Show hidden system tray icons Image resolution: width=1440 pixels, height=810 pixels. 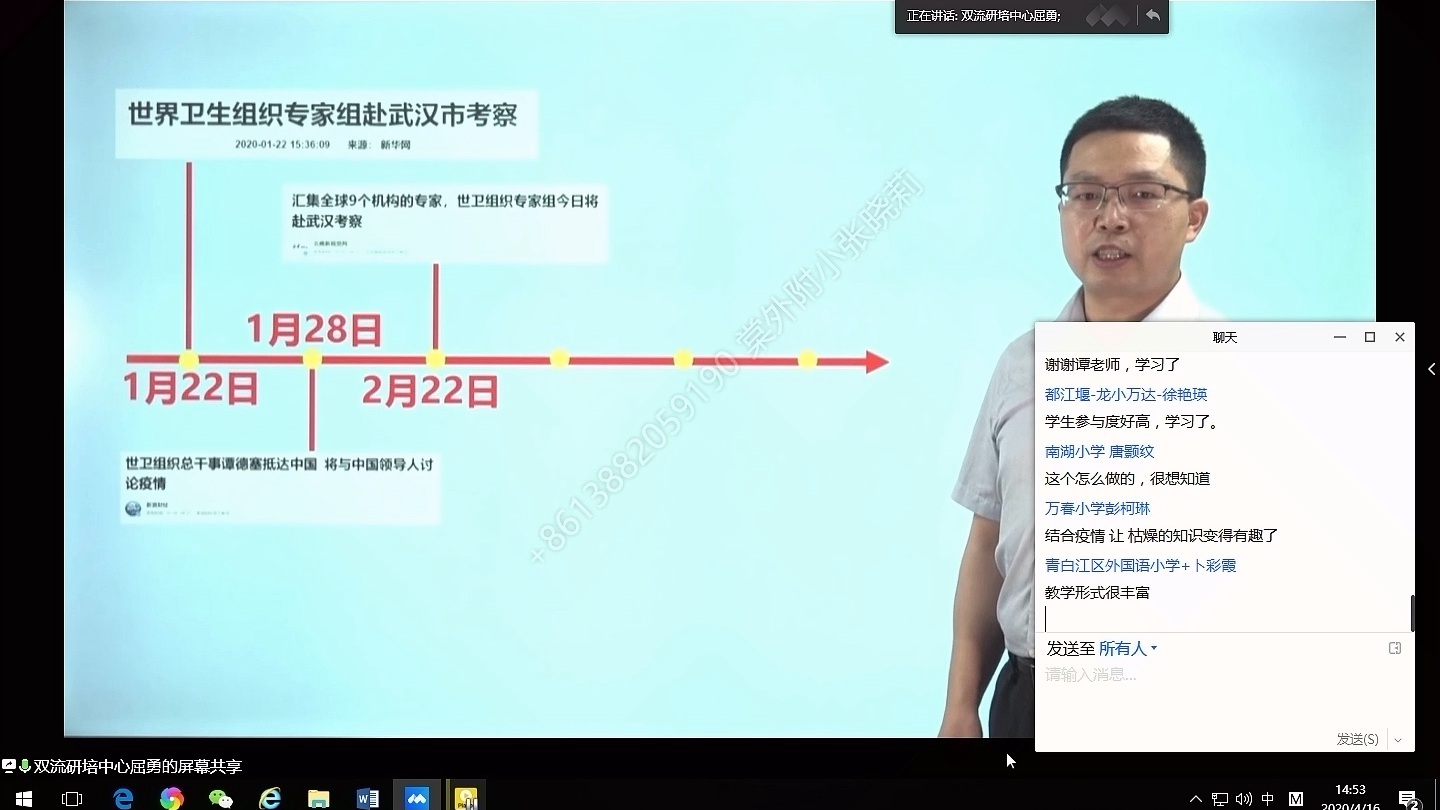[x=1196, y=798]
